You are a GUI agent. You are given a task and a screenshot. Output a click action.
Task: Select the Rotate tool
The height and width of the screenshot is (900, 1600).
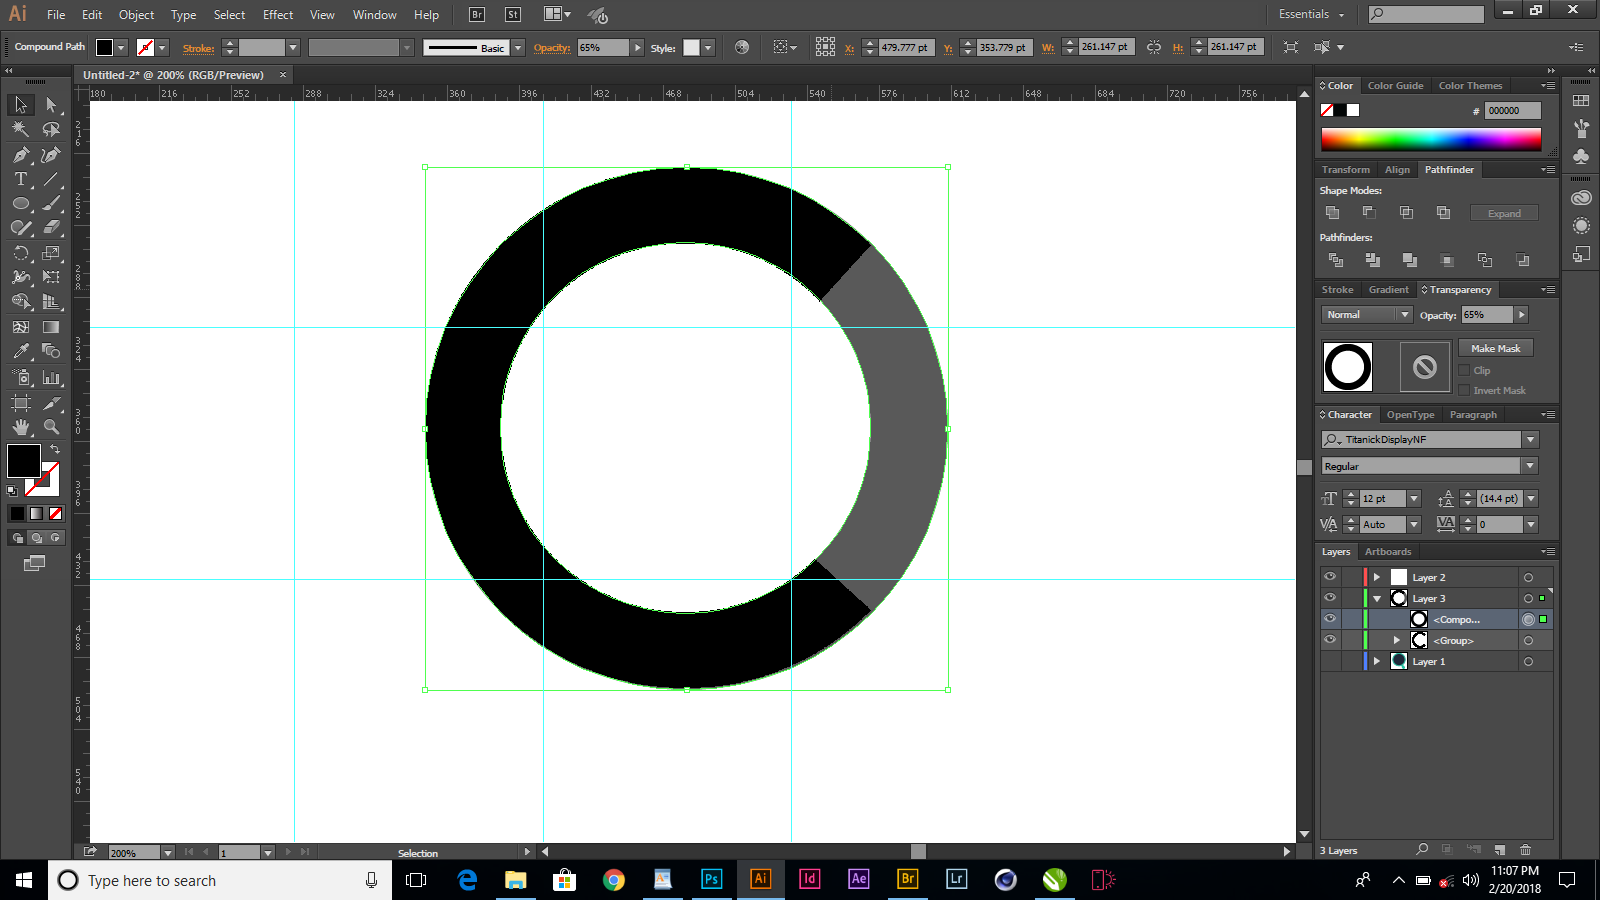coord(21,253)
